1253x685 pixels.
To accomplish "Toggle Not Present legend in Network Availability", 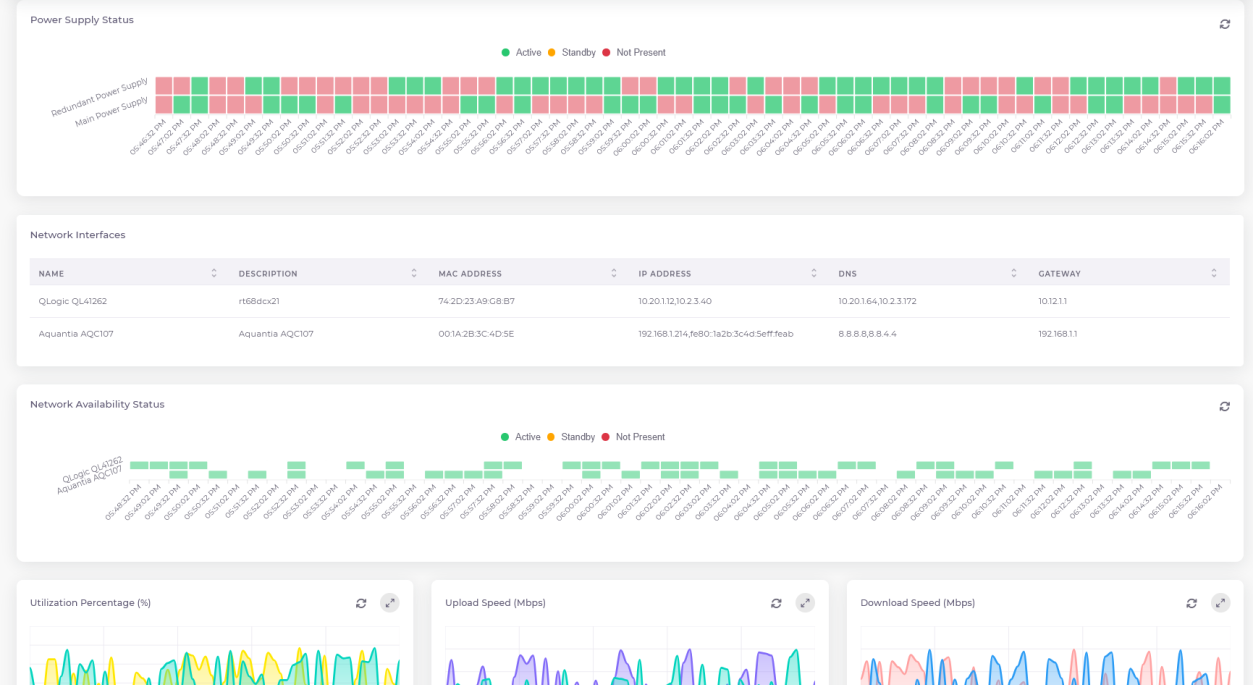I will coord(640,437).
